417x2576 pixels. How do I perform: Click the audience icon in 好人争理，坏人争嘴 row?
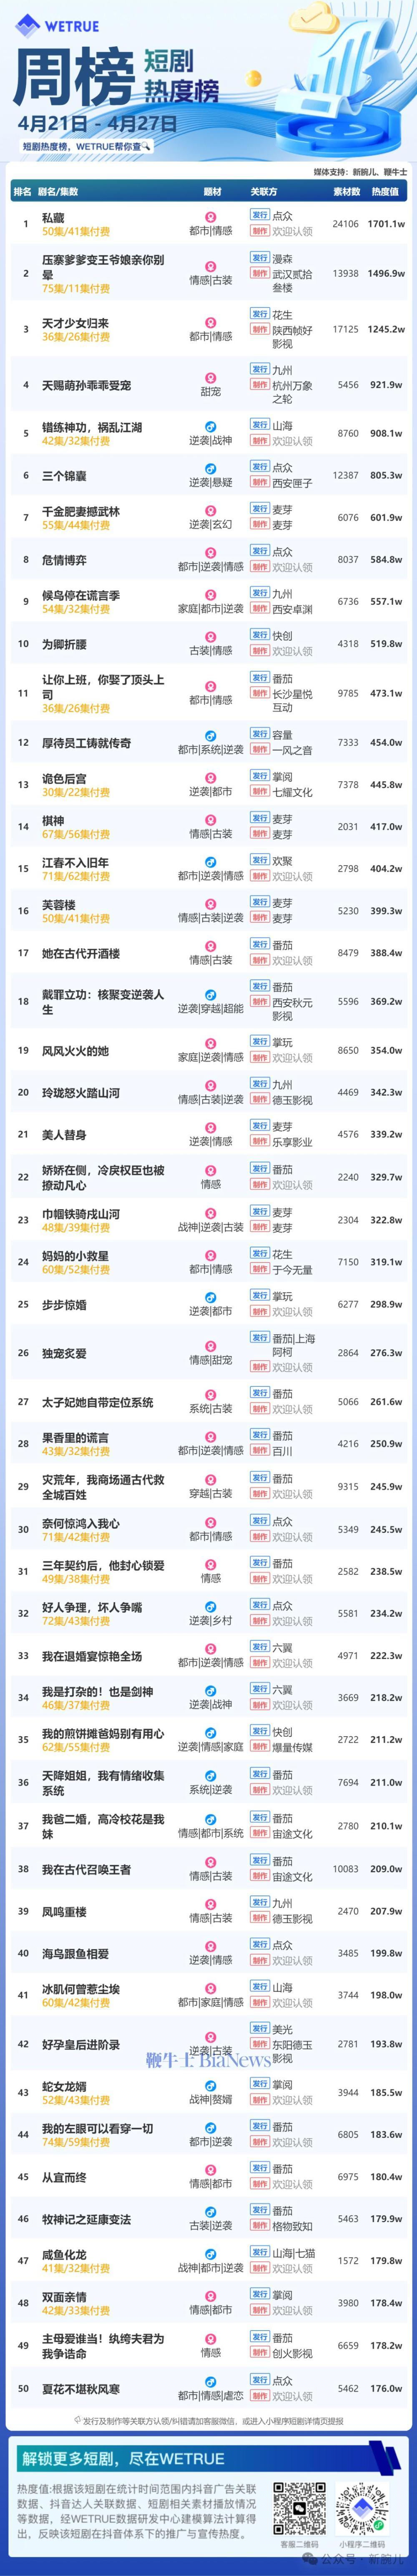[211, 1606]
